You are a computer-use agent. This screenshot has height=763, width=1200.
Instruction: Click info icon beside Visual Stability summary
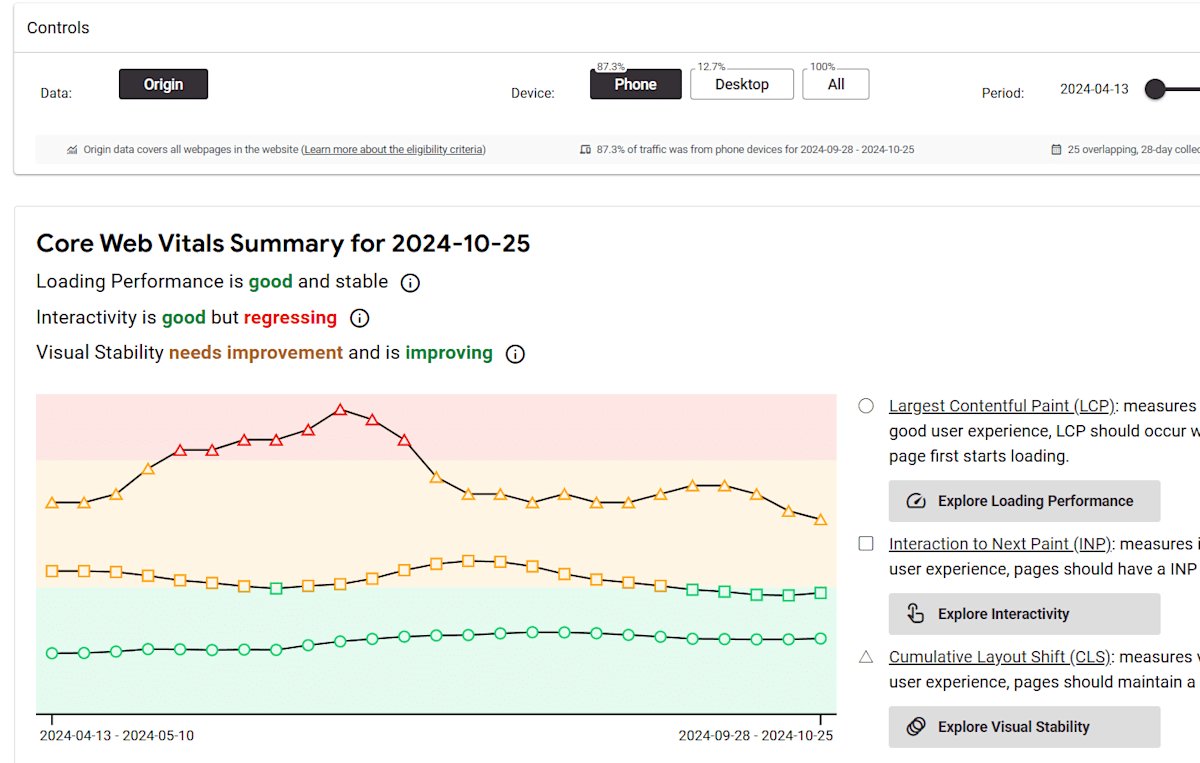tap(515, 354)
